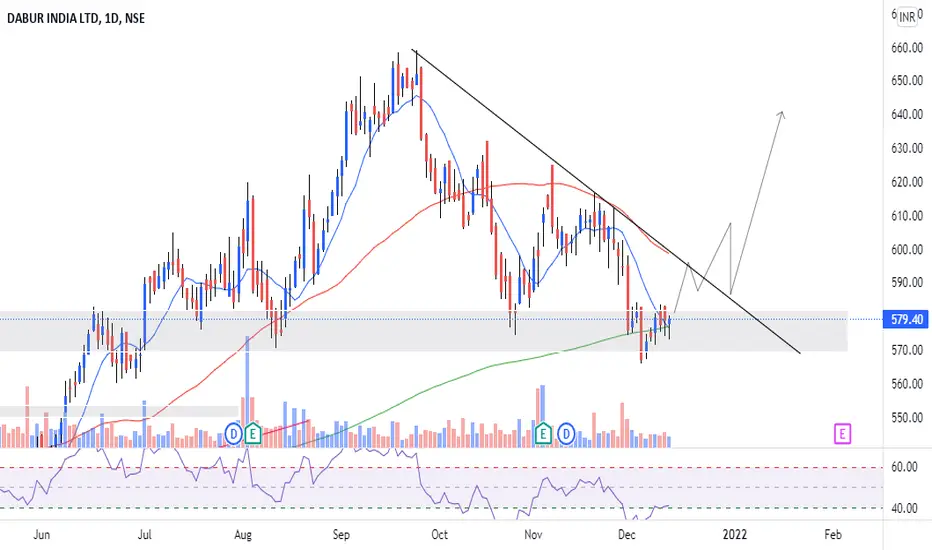
Task: Click the Aug label on time axis
Action: click(x=243, y=535)
